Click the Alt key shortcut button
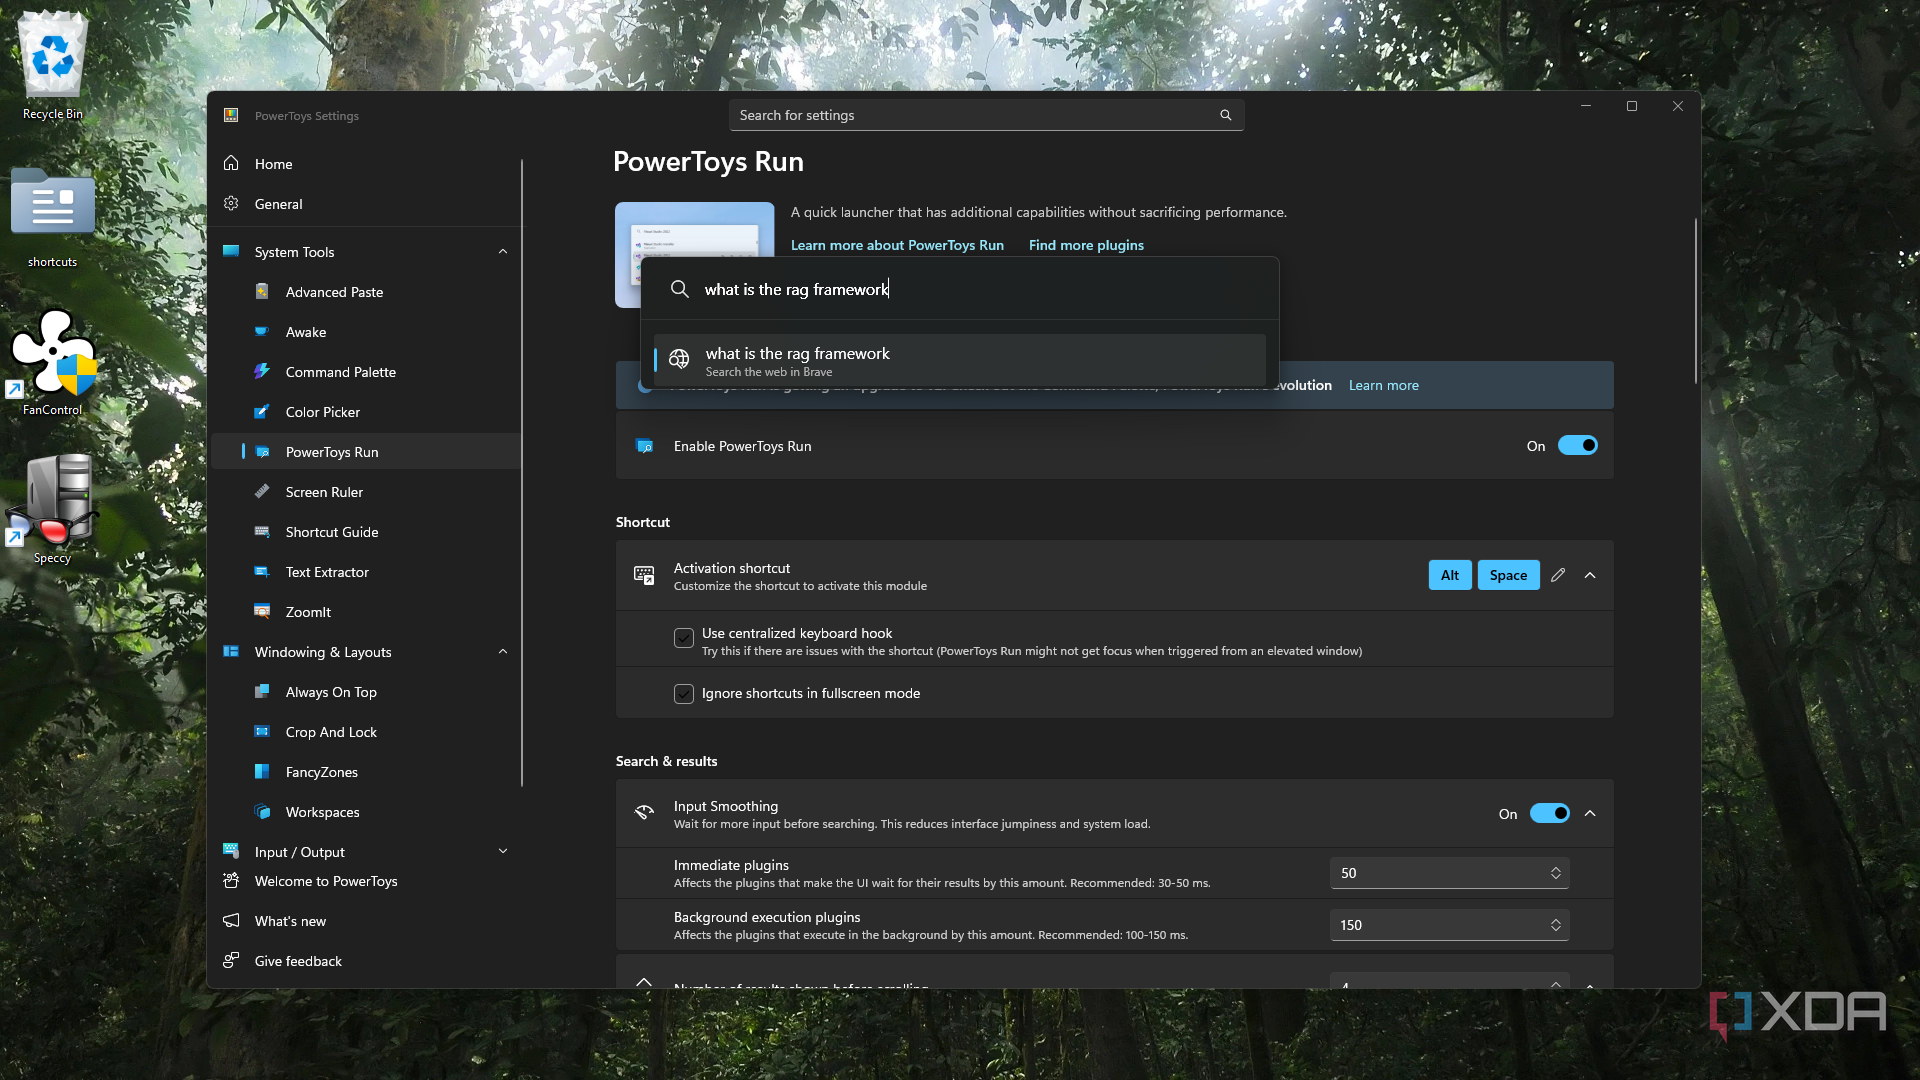 (1449, 575)
